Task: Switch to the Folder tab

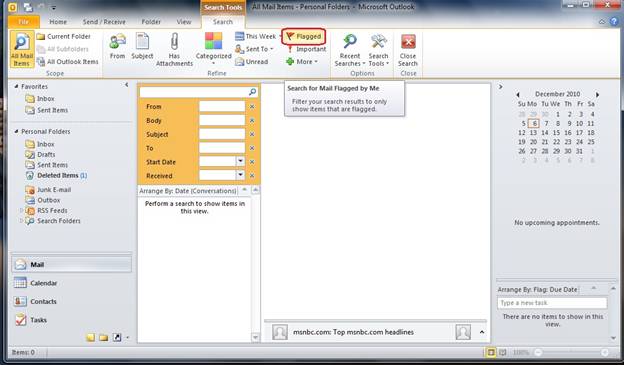Action: tap(151, 22)
